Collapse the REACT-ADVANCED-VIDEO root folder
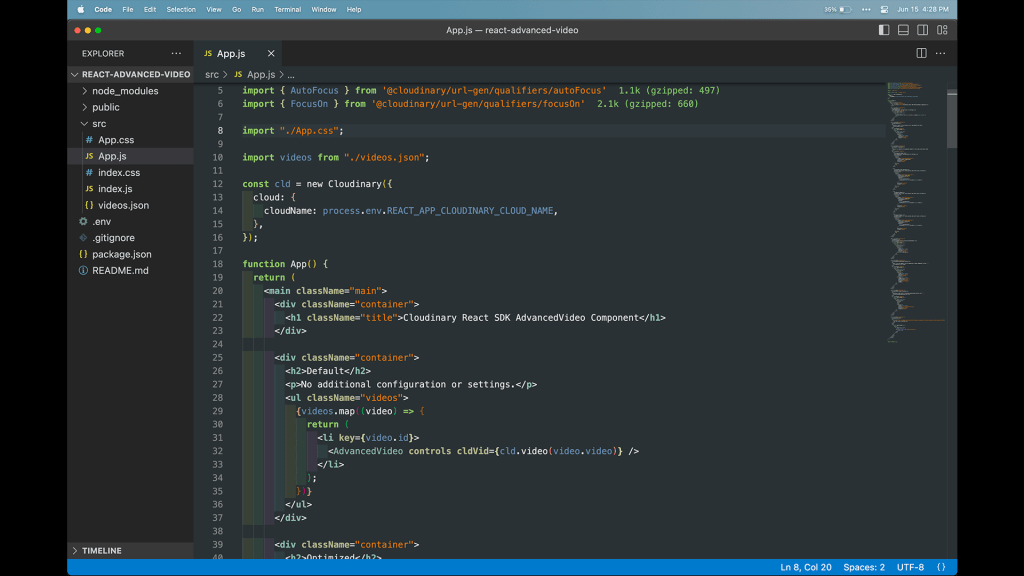This screenshot has width=1024, height=576. [130, 74]
